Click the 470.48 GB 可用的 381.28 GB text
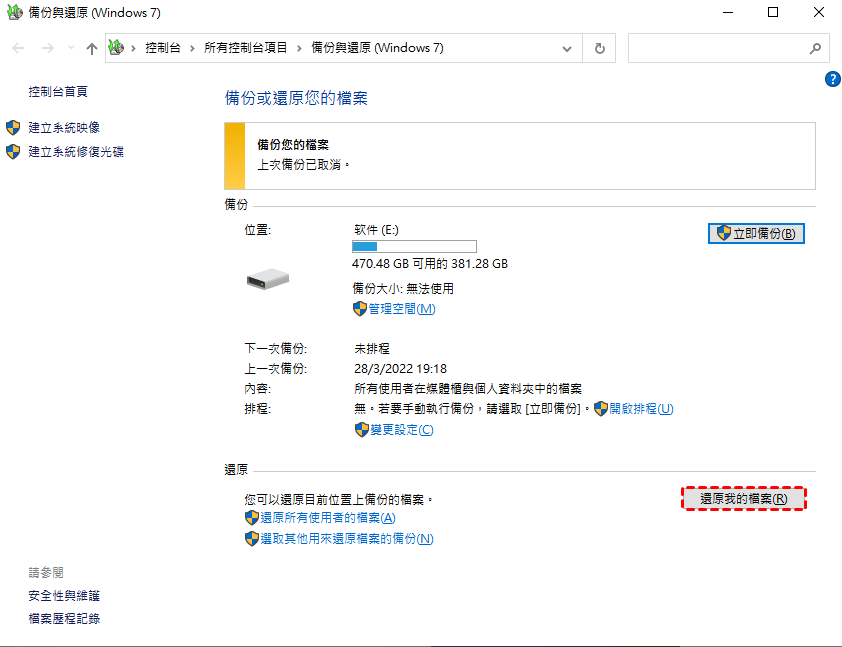The width and height of the screenshot is (842, 647). coord(430,264)
